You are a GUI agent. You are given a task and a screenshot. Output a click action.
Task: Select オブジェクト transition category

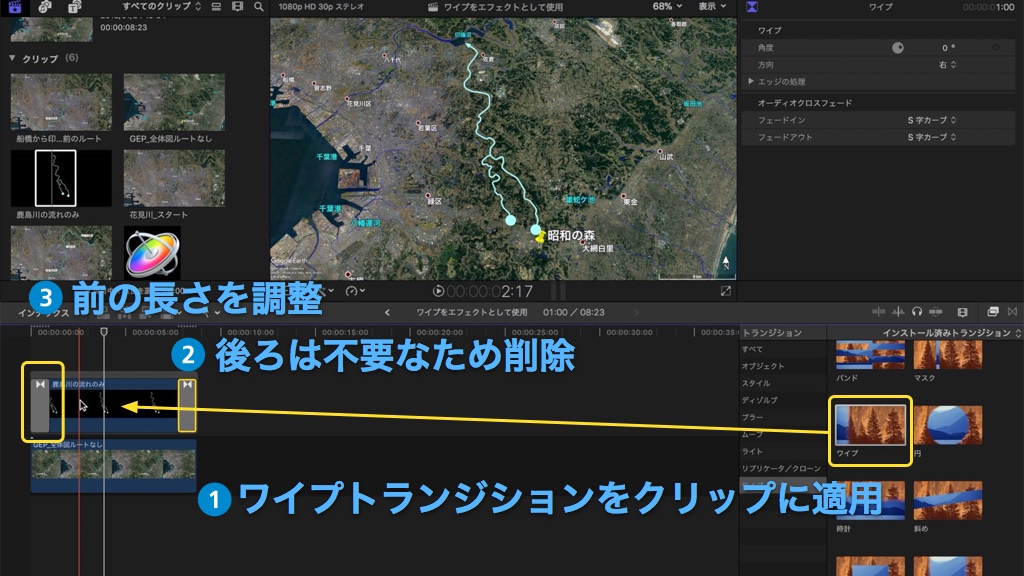click(x=763, y=366)
